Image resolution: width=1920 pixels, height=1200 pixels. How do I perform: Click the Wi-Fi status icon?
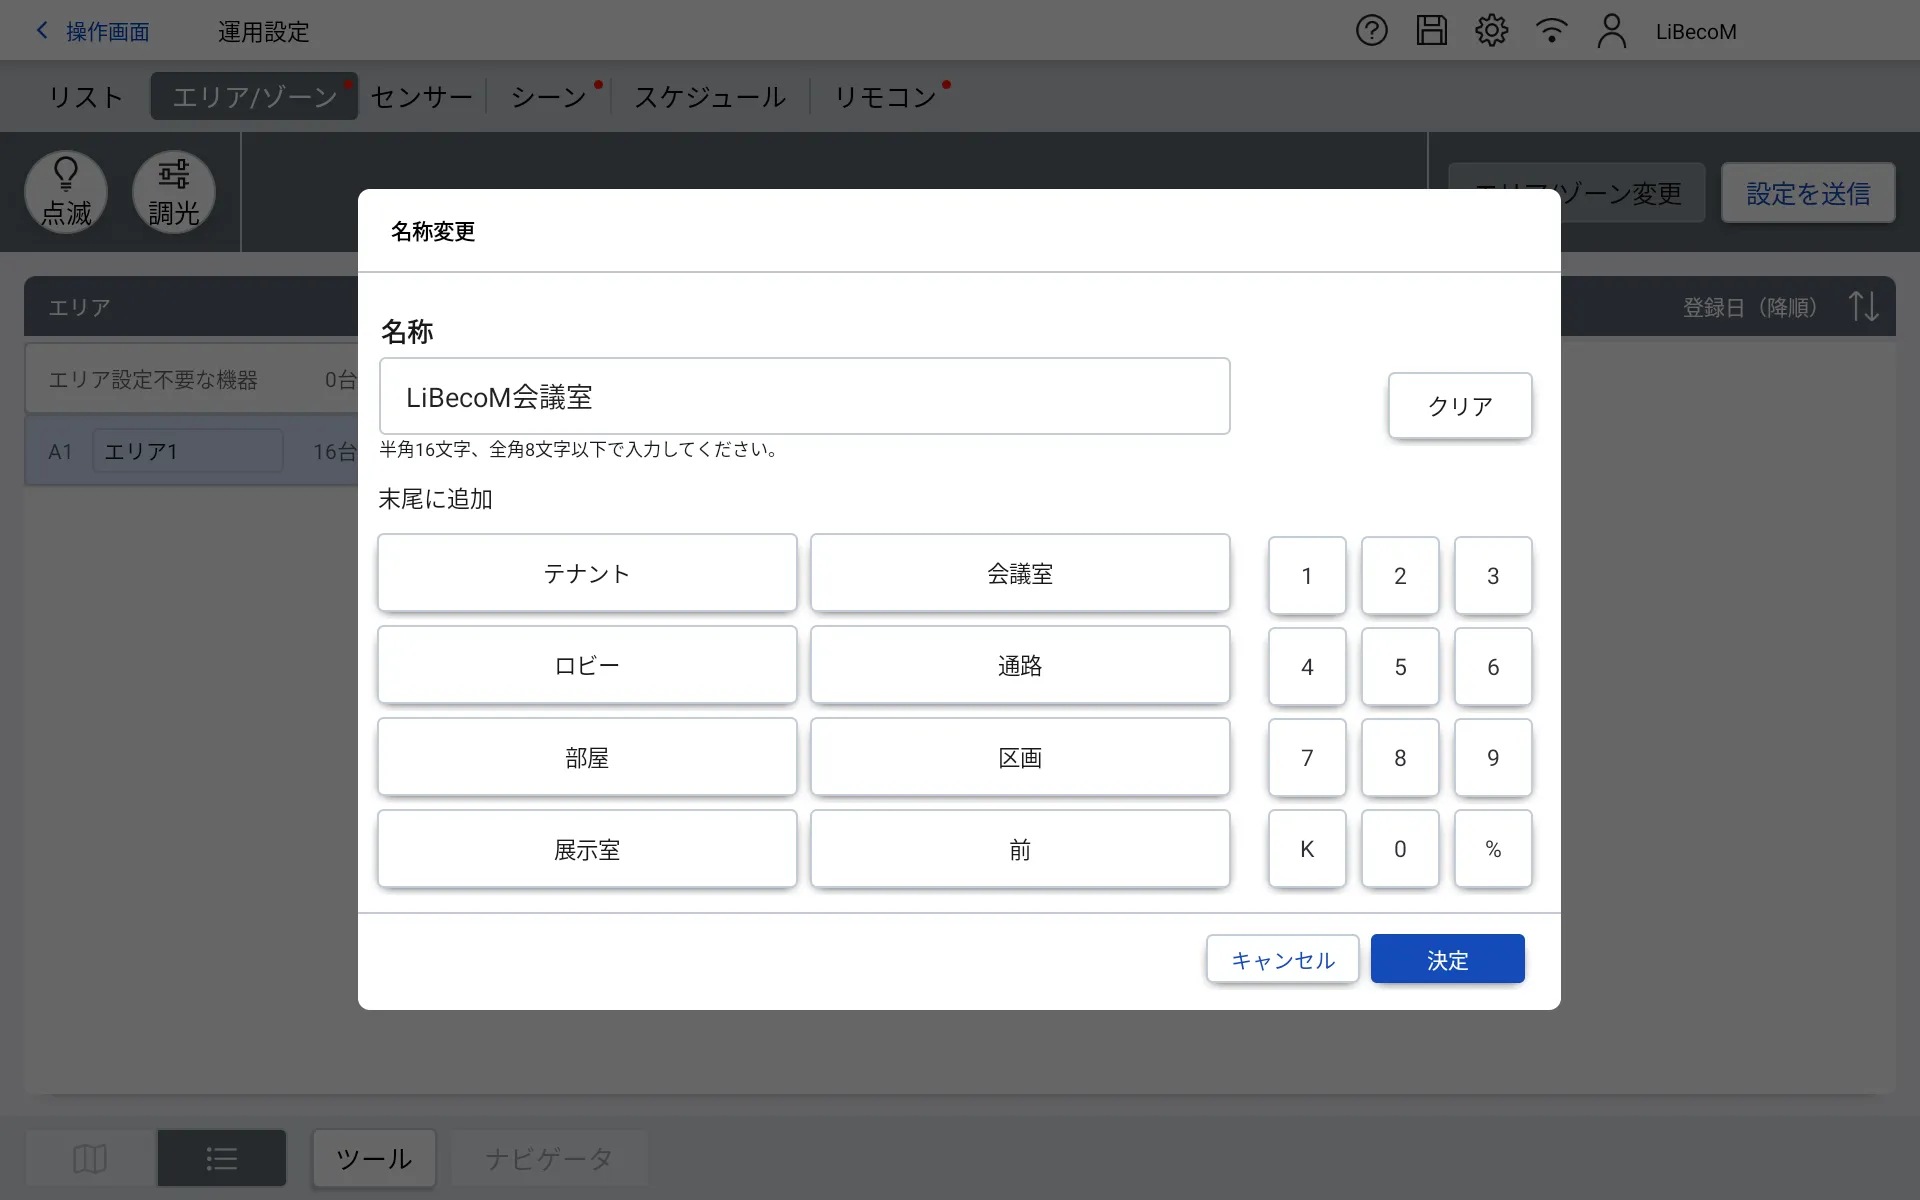[x=1551, y=31]
